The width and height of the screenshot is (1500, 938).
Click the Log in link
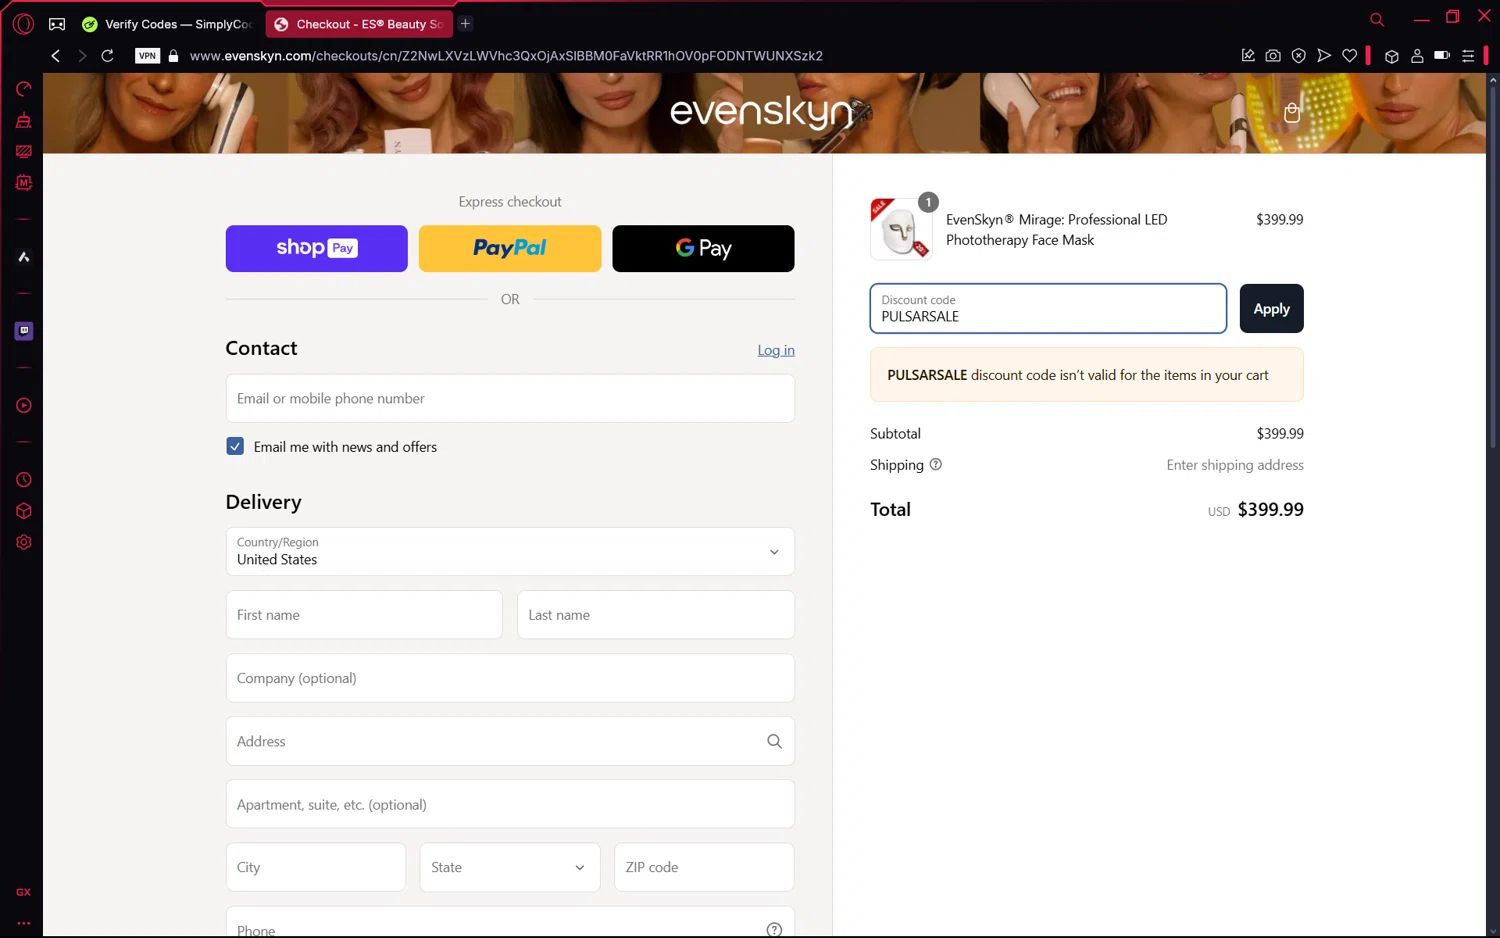tap(776, 350)
